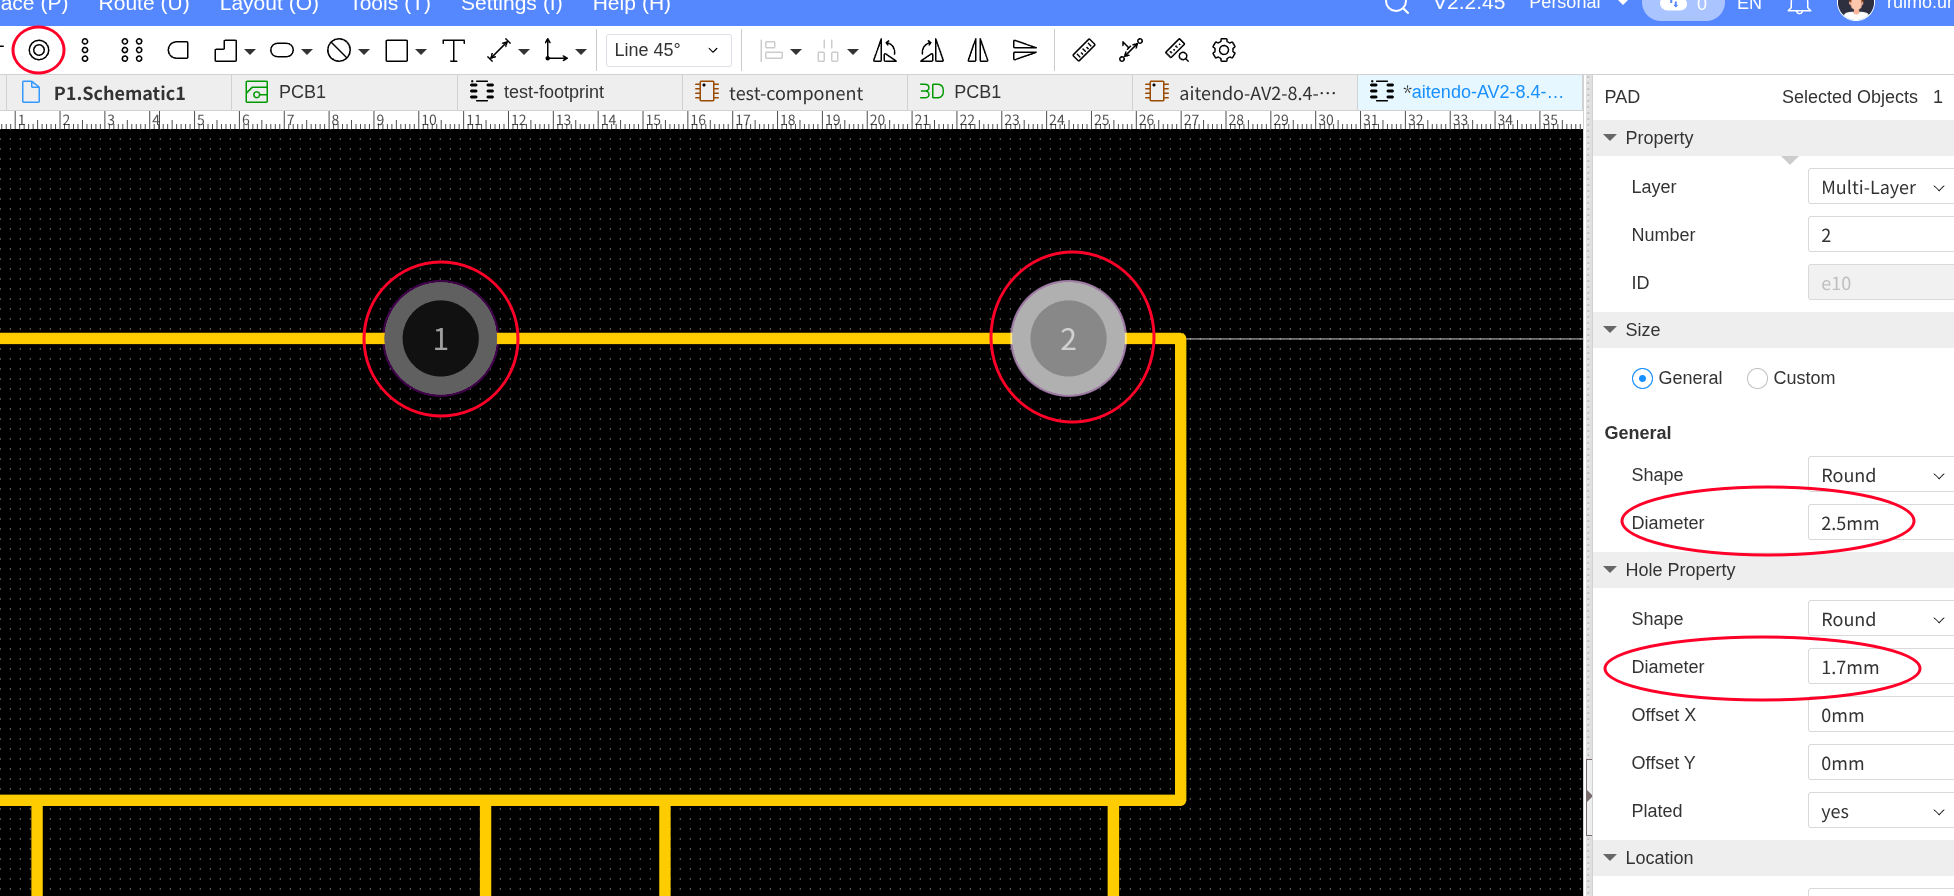Edit the pad Diameter 2.5mm field
Viewport: 1954px width, 896px height.
[x=1881, y=523]
